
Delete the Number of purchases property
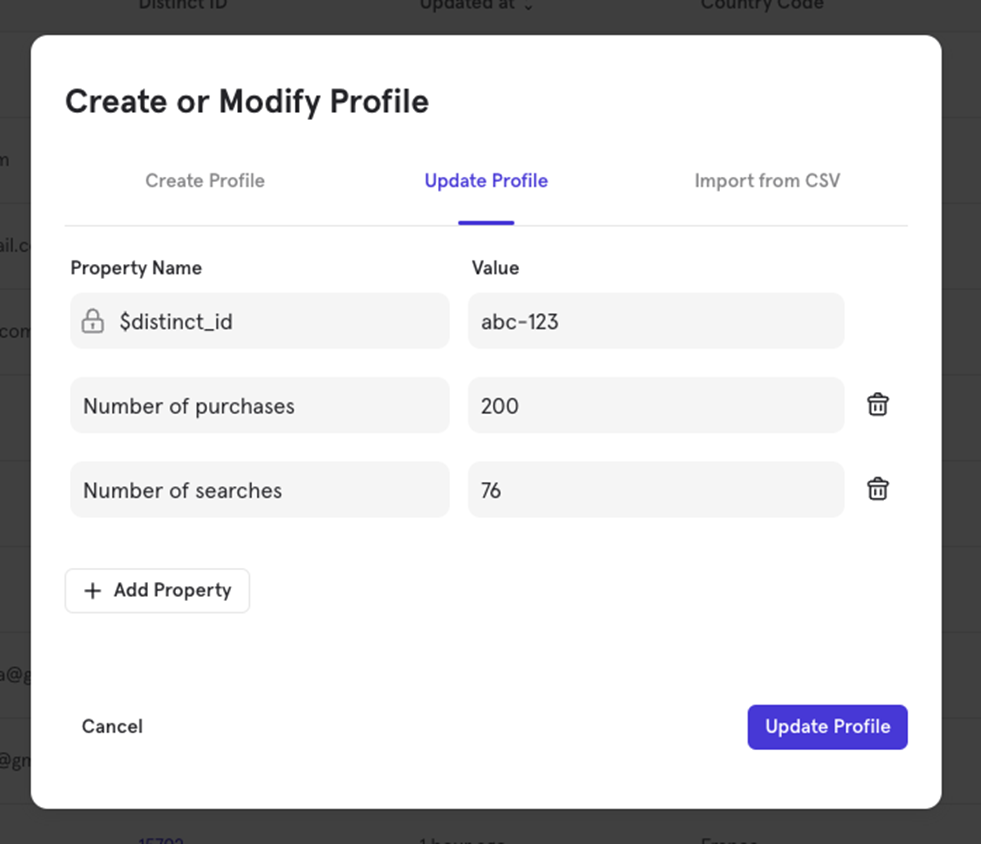coord(877,405)
